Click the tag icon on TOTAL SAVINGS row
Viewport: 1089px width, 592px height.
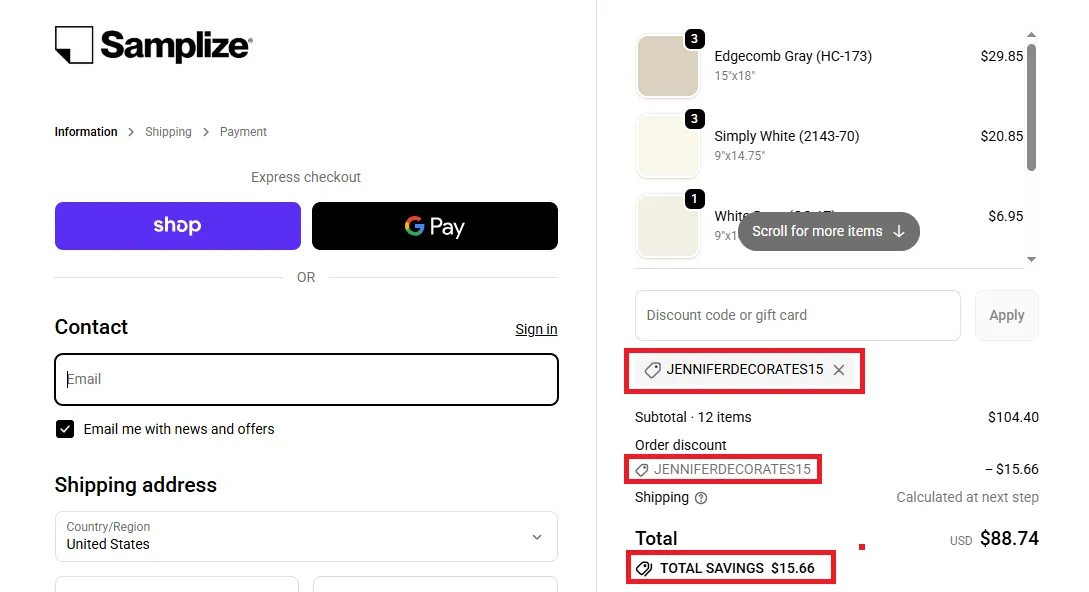pyautogui.click(x=644, y=568)
